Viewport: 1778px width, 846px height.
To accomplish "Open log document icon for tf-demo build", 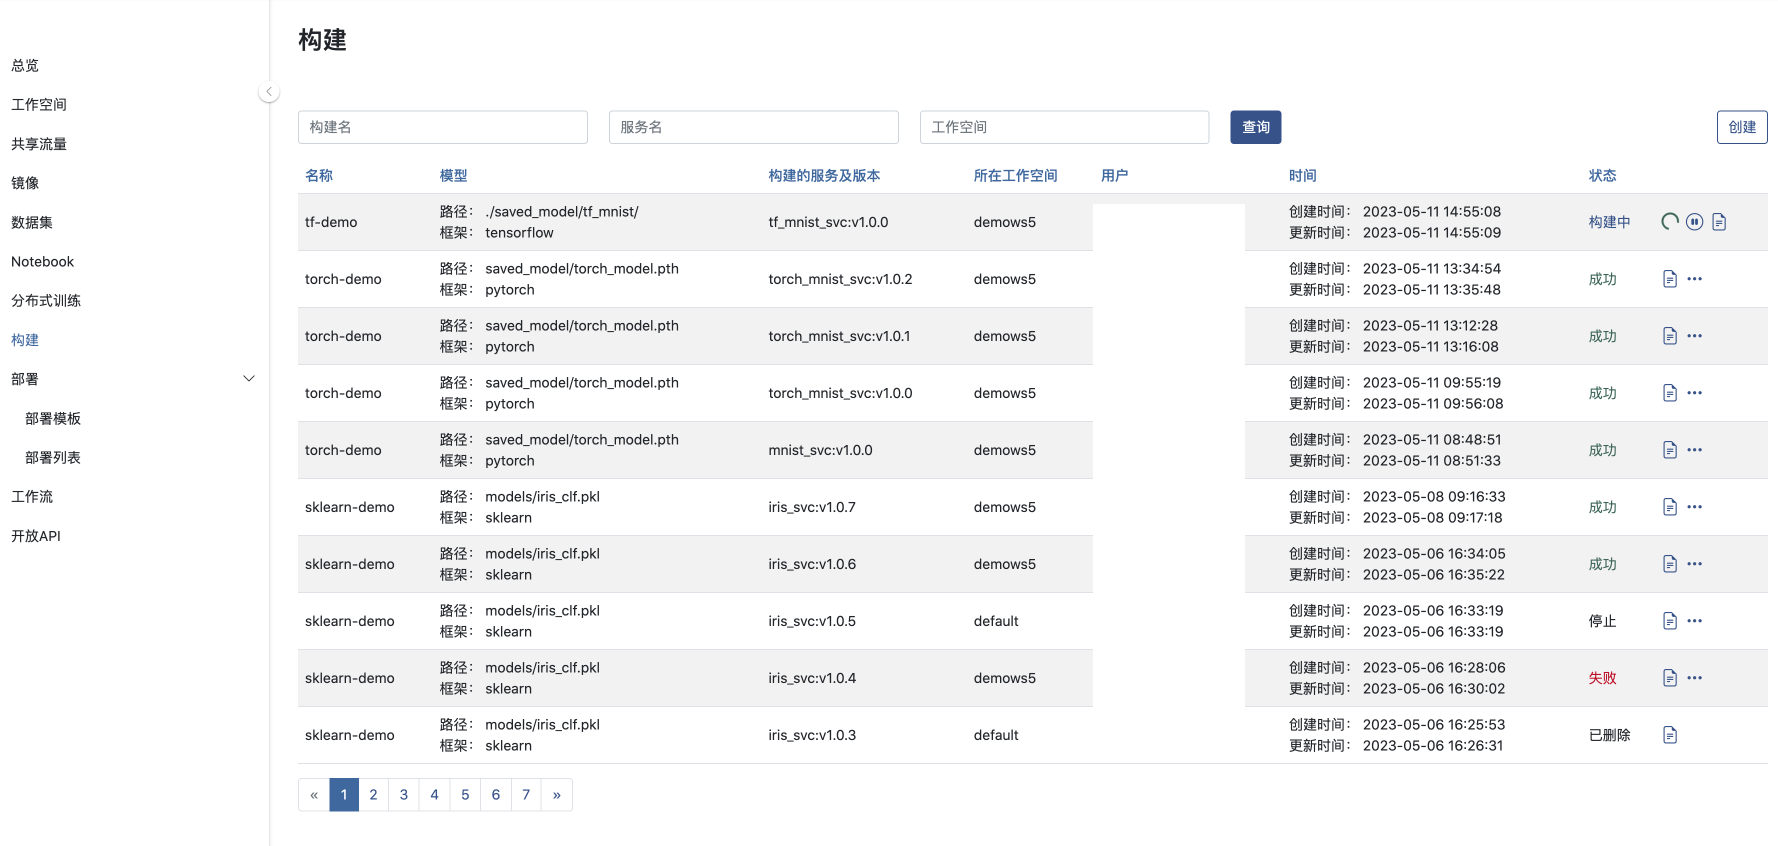I will coord(1719,222).
